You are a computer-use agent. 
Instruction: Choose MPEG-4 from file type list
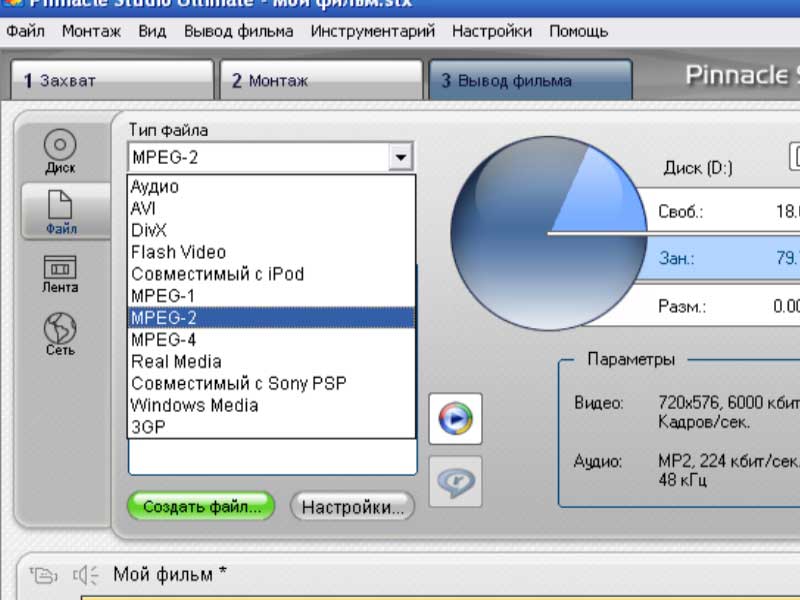tap(271, 340)
